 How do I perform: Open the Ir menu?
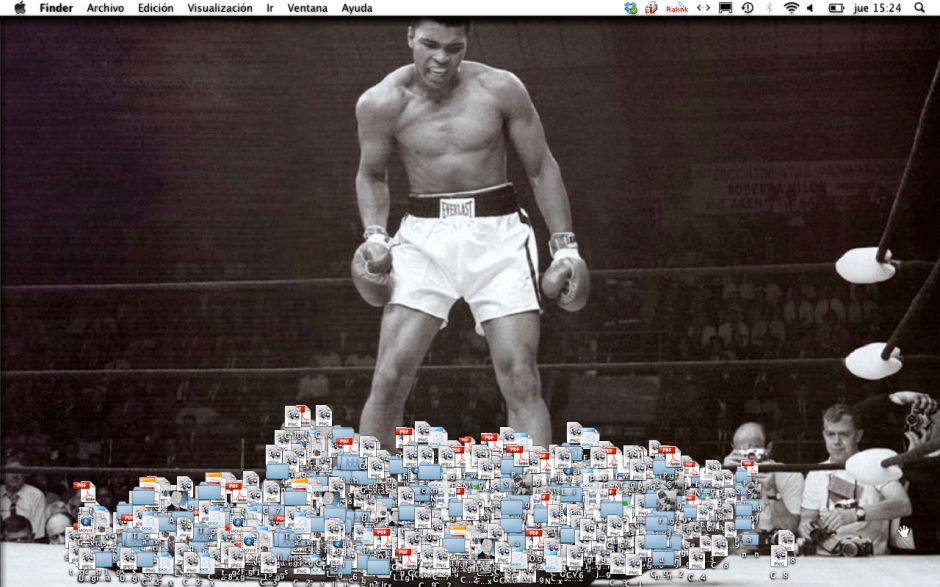[x=270, y=8]
